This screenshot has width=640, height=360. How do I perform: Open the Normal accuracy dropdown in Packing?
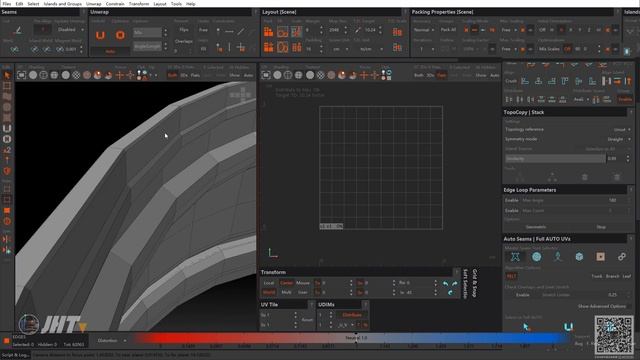pos(423,30)
